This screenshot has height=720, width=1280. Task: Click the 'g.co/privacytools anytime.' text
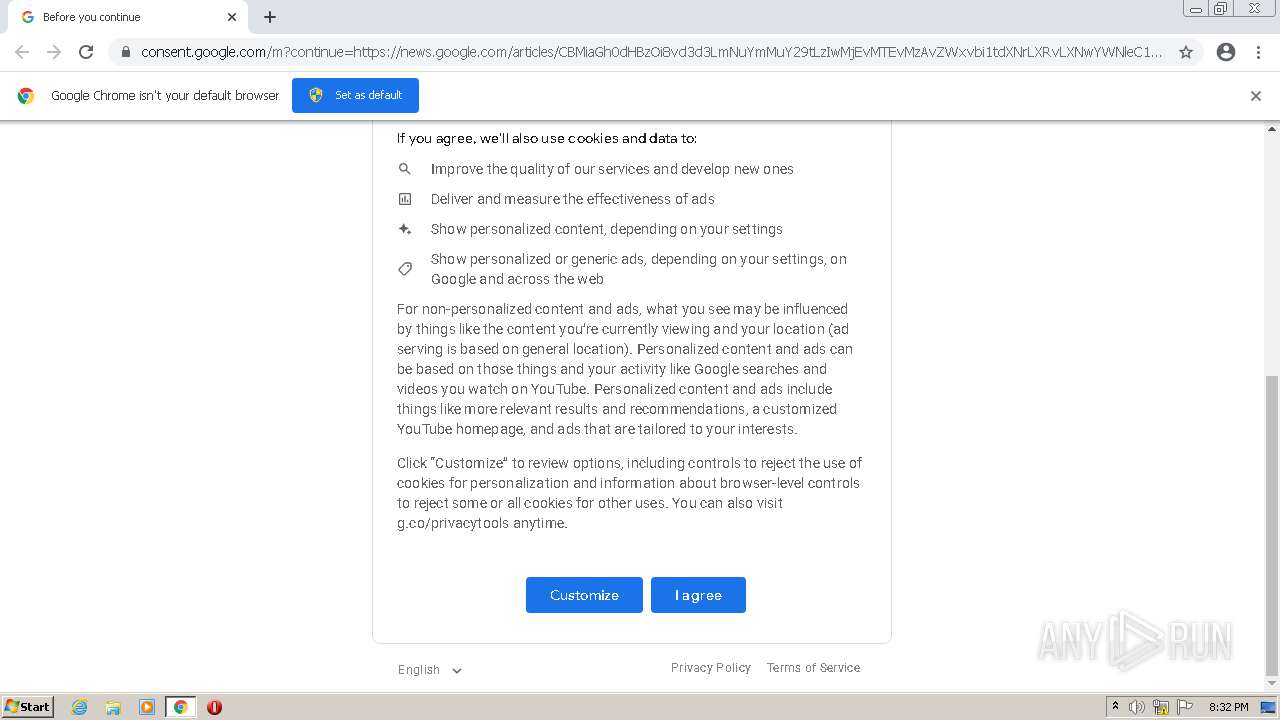pyautogui.click(x=482, y=523)
